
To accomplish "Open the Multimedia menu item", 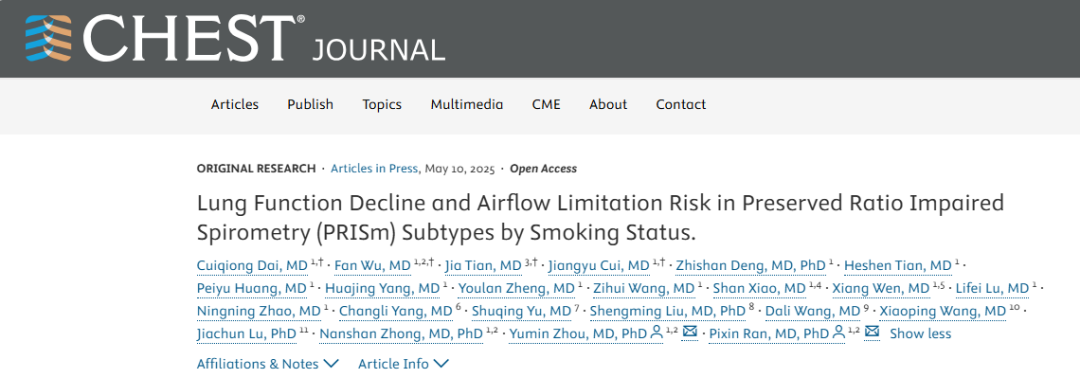I will click(x=467, y=105).
